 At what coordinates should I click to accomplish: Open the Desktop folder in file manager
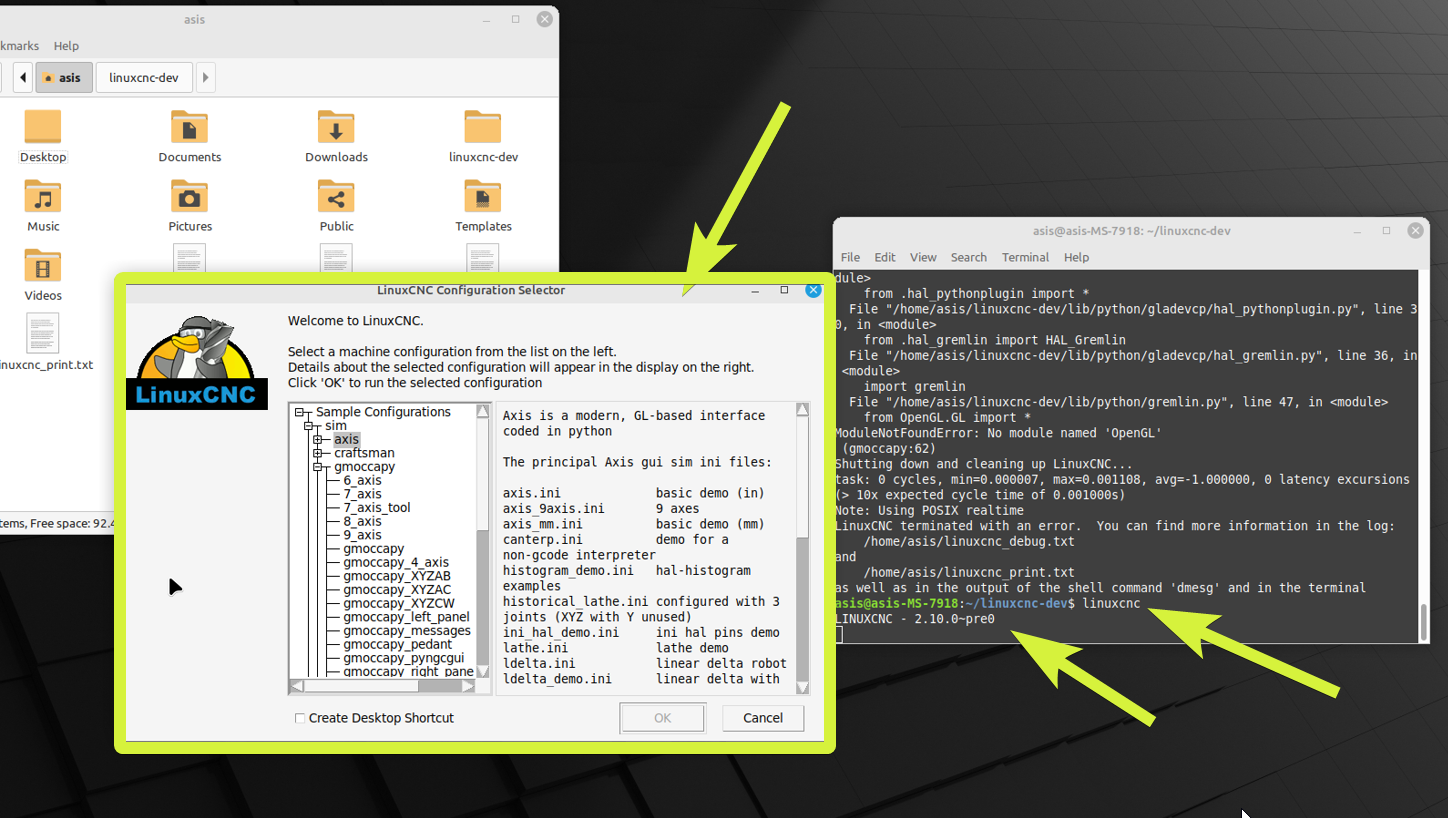point(42,128)
